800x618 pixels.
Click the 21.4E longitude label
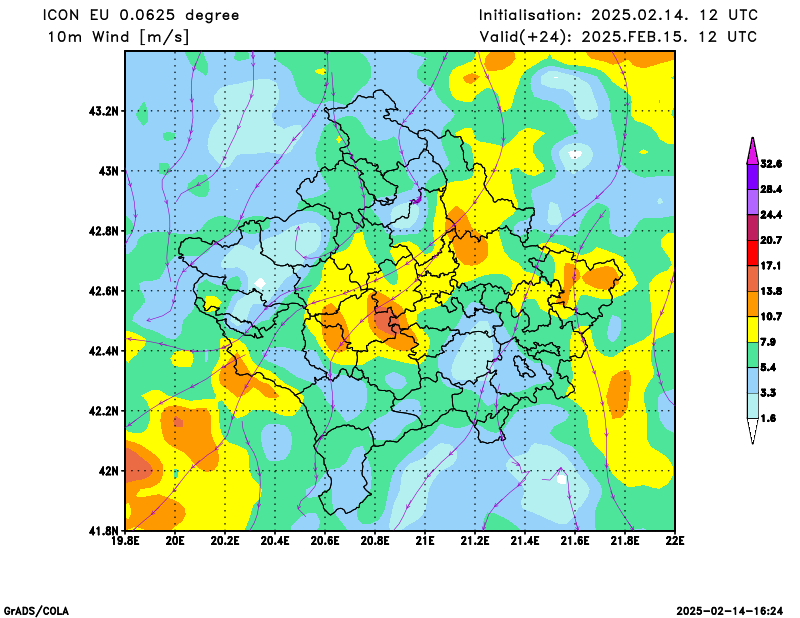(x=525, y=541)
